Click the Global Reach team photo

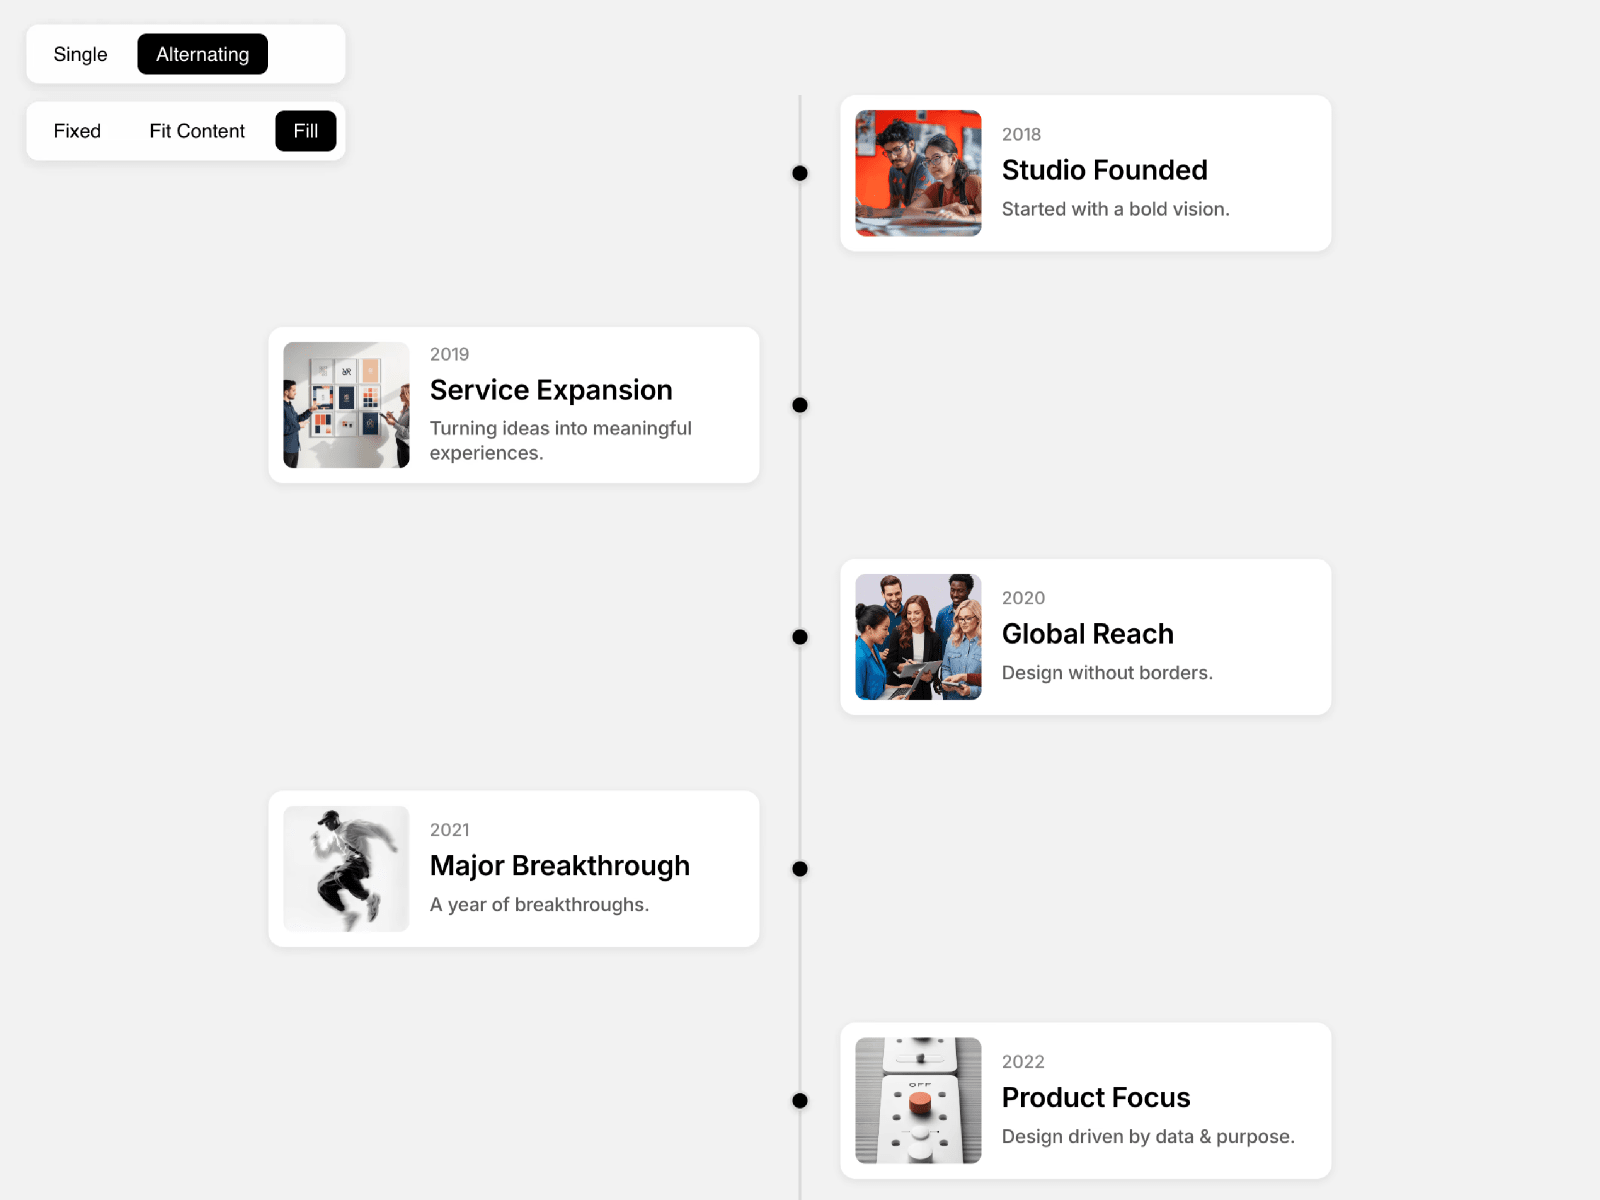918,637
